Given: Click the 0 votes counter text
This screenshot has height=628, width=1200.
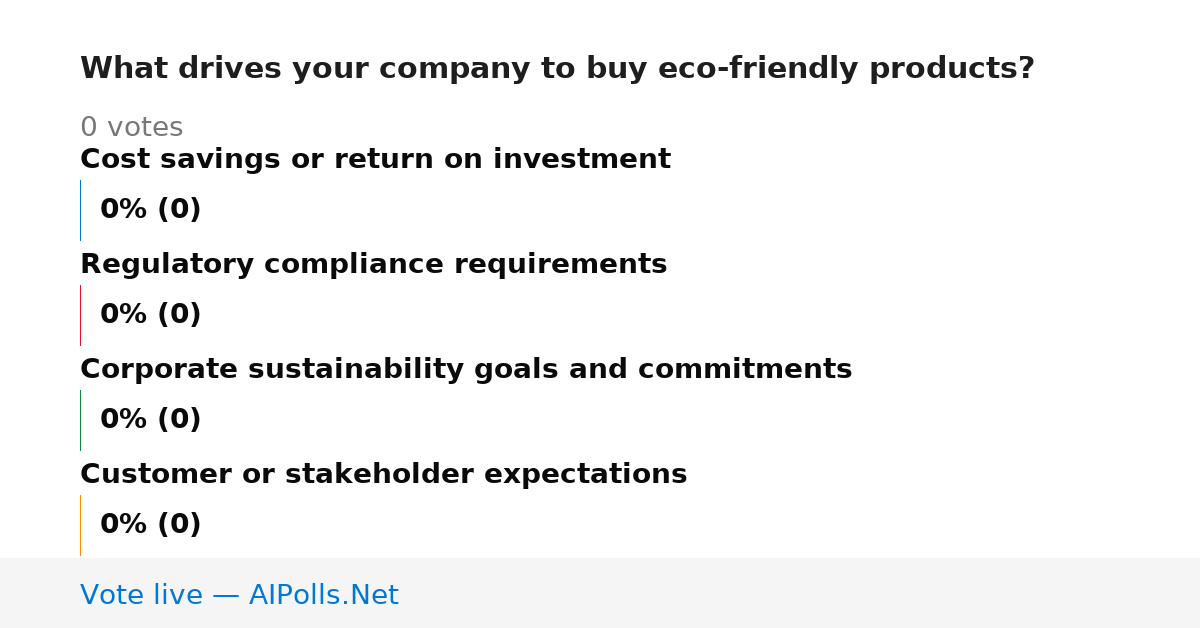Looking at the screenshot, I should [131, 128].
